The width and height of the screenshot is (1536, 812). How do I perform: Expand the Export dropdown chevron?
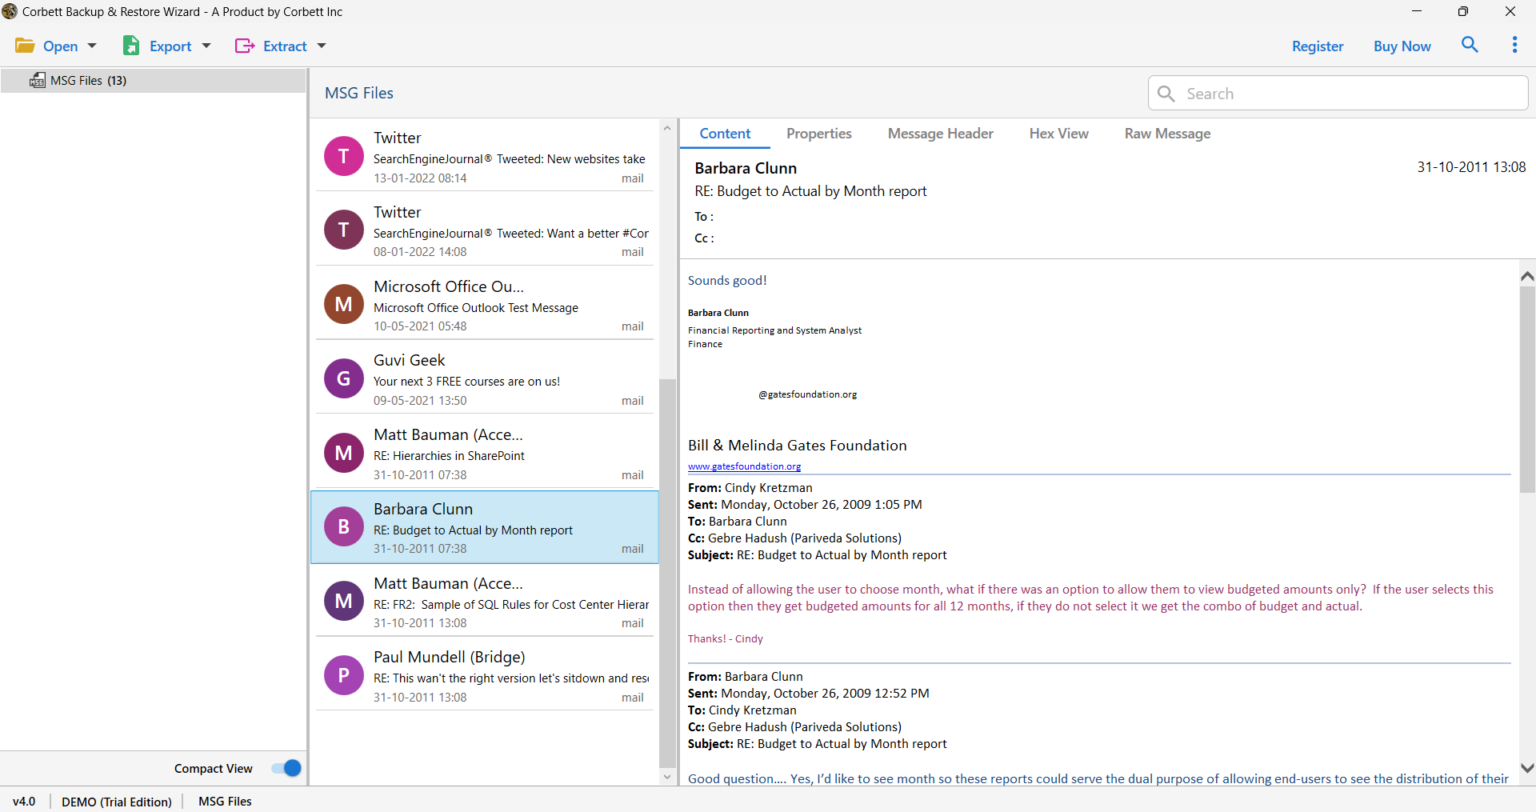(206, 45)
